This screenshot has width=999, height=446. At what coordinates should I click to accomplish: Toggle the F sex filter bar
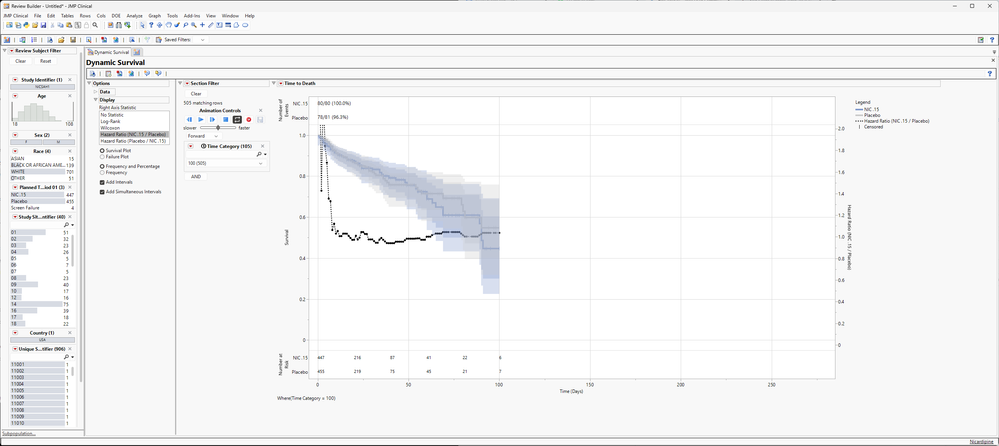point(26,142)
